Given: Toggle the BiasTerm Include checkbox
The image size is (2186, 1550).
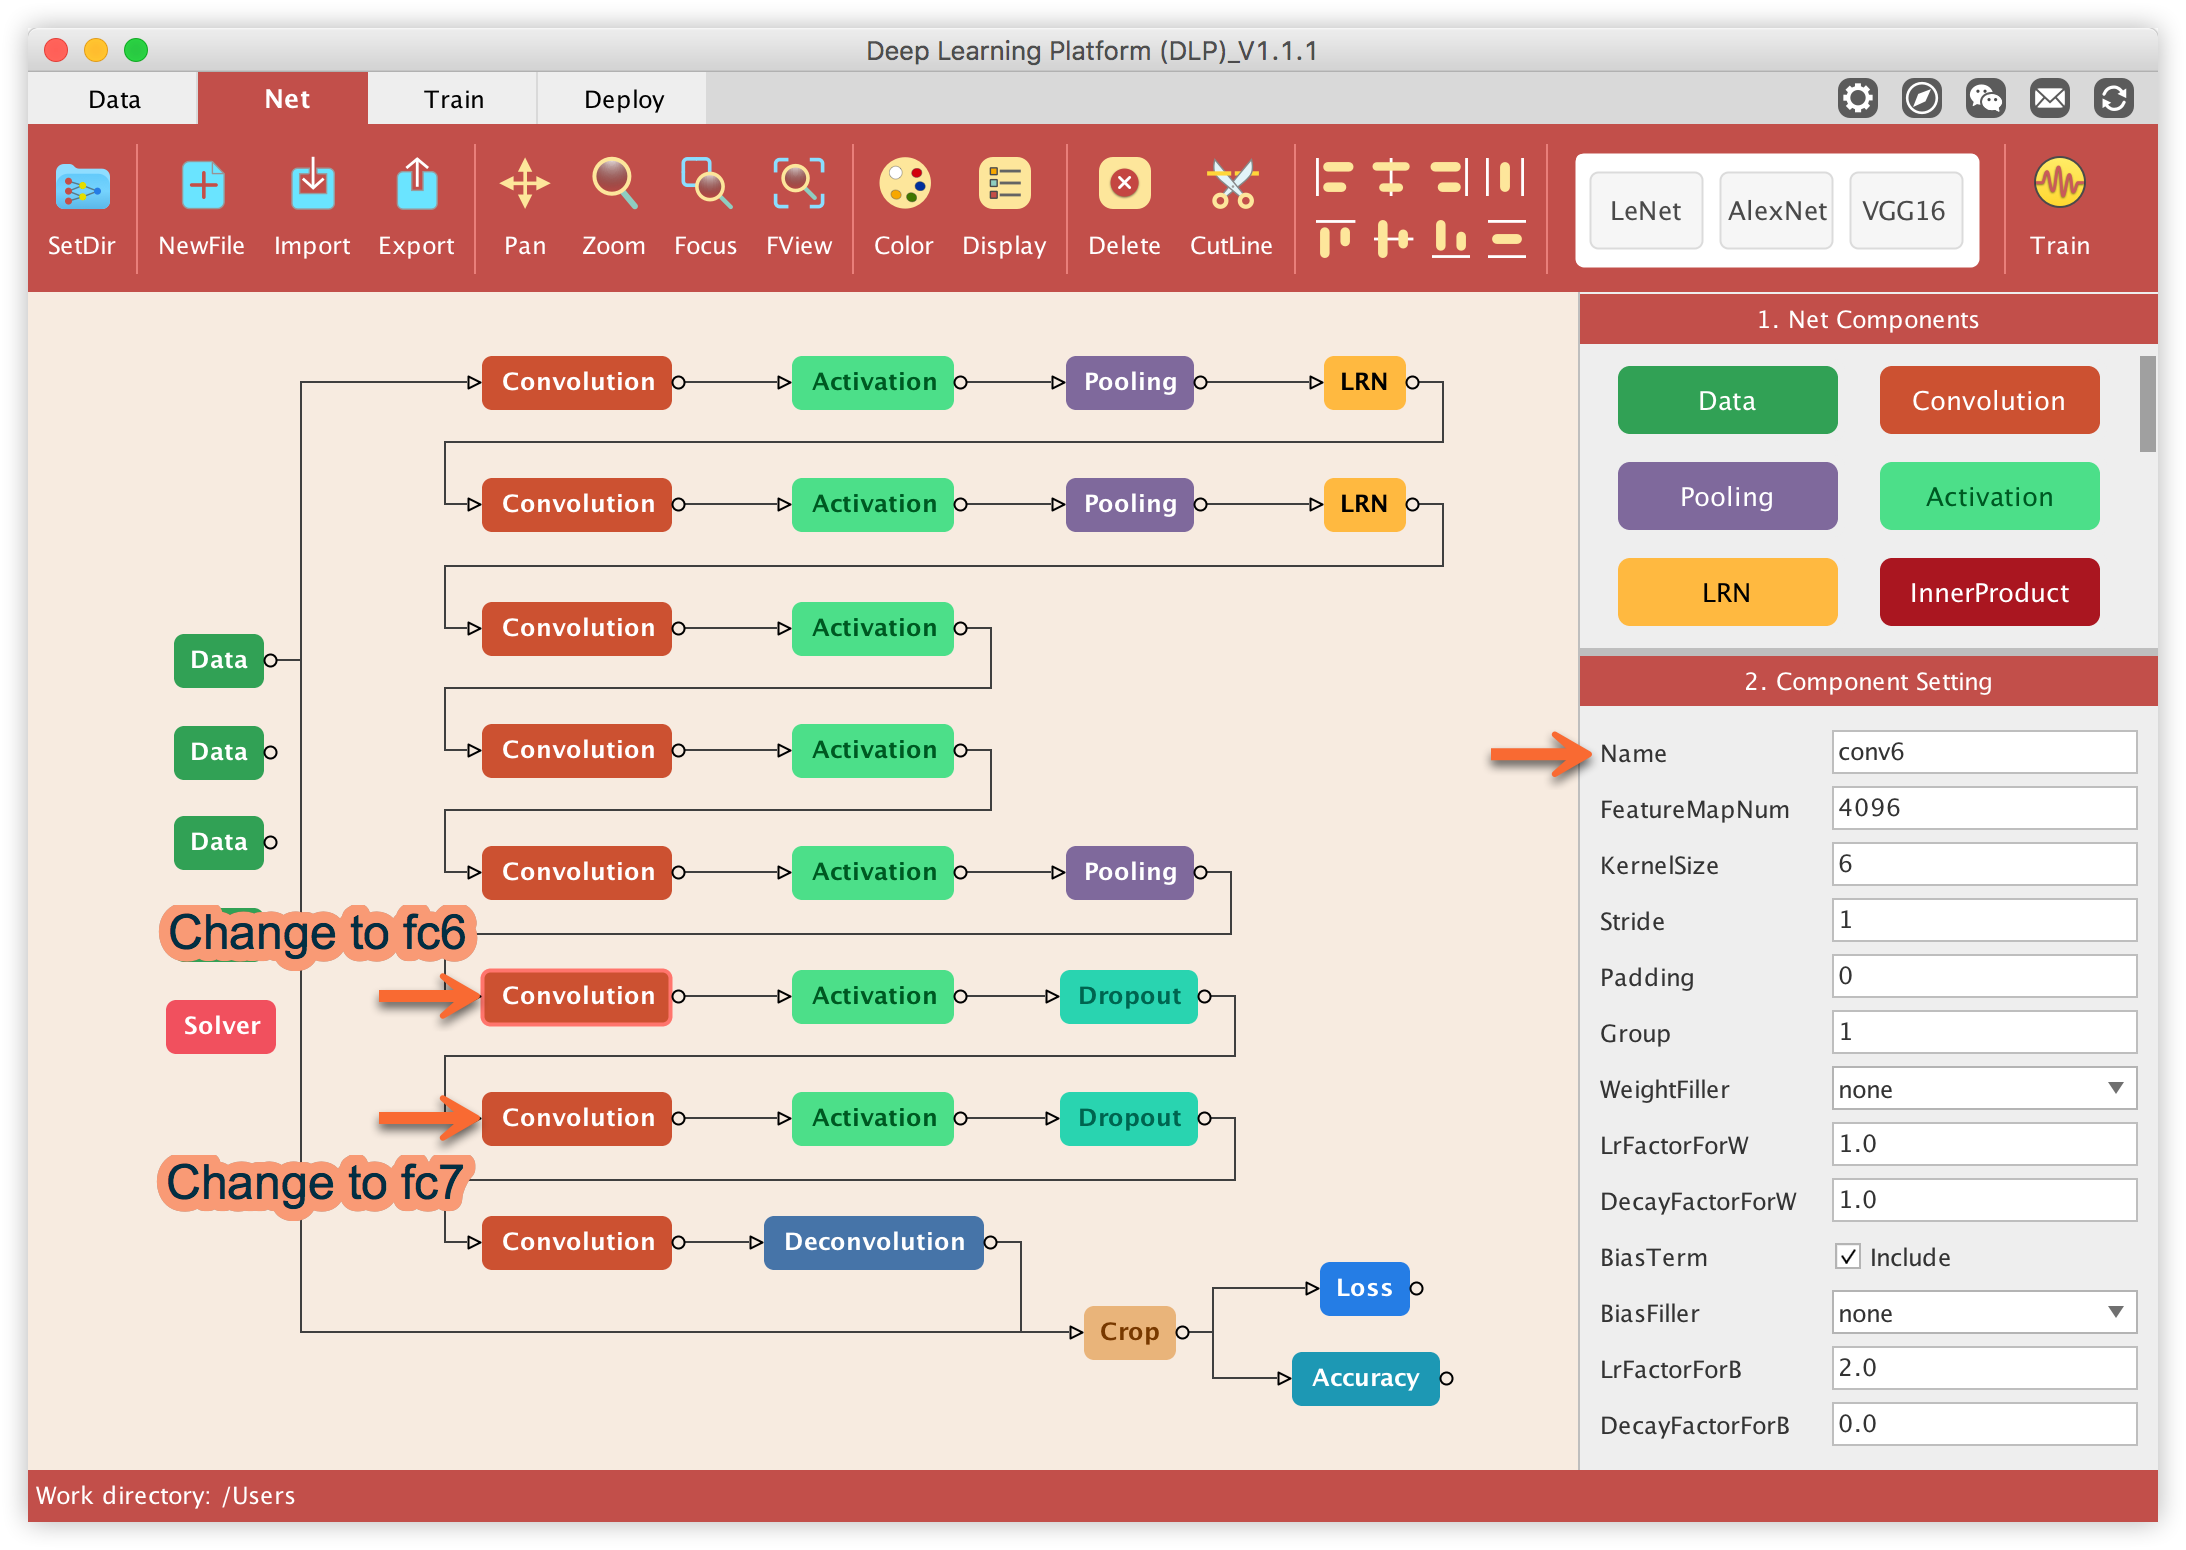Looking at the screenshot, I should 1848,1257.
